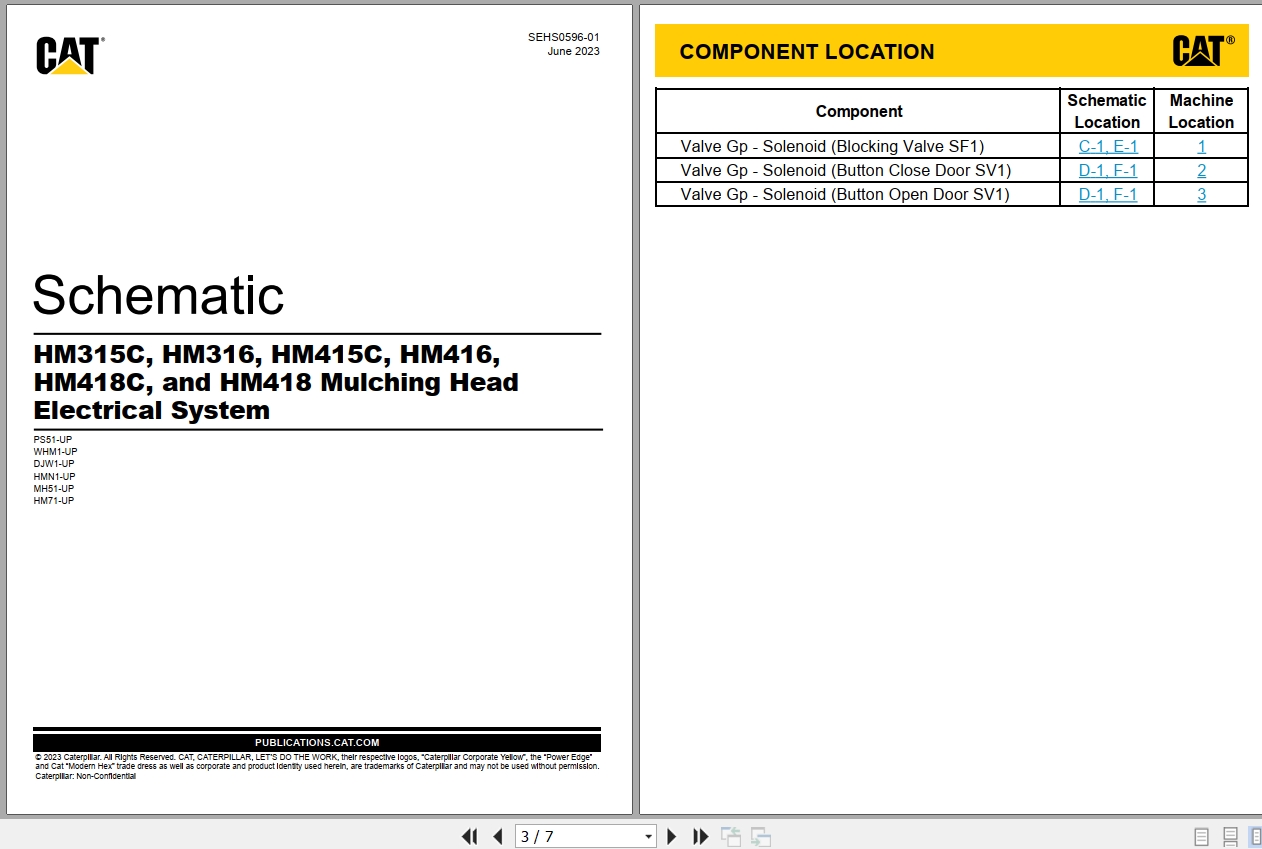Open D-1, F-1 link for Button Close Door
Screen dimensions: 1262x849
pyautogui.click(x=1107, y=170)
